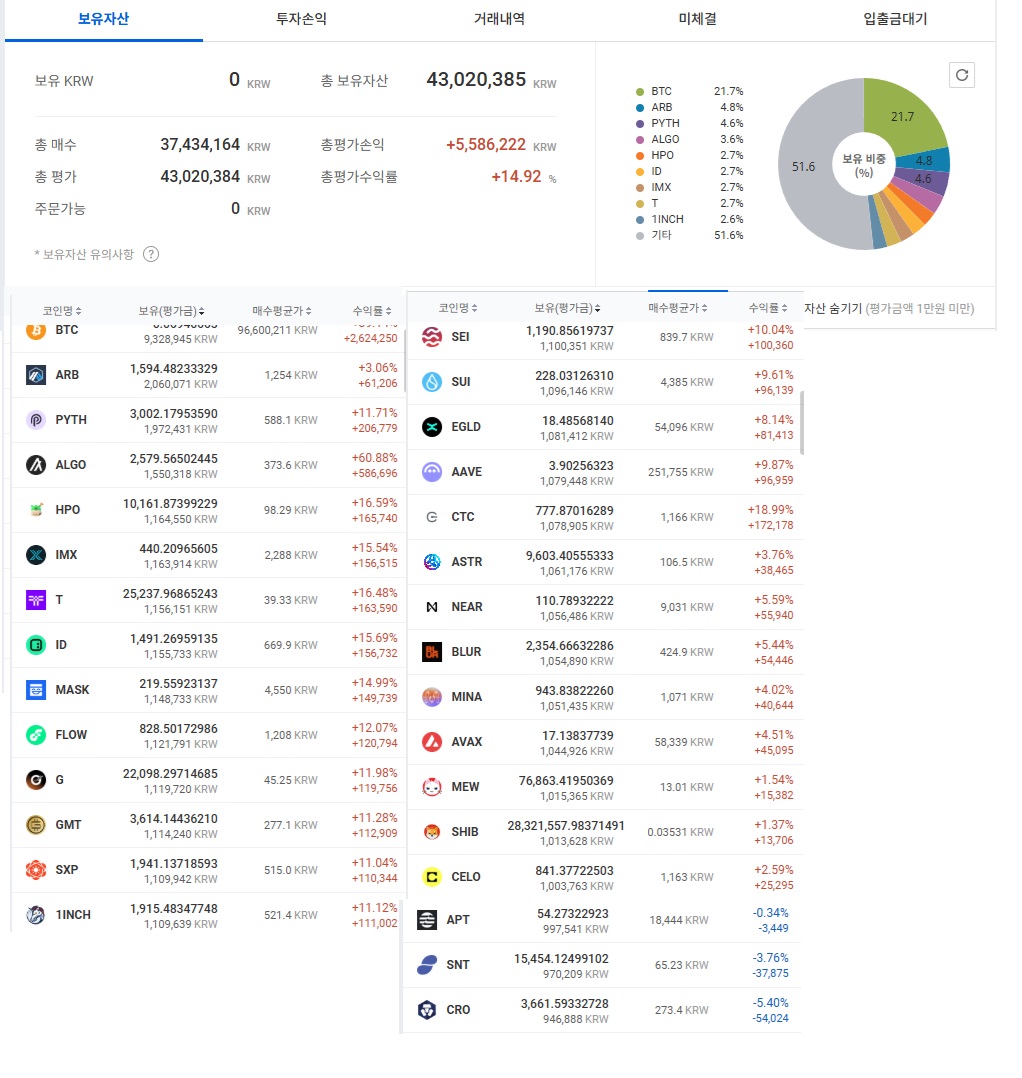Screen dimensions: 1022x1078
Task: Click the purple T coin icon
Action: tap(36, 600)
